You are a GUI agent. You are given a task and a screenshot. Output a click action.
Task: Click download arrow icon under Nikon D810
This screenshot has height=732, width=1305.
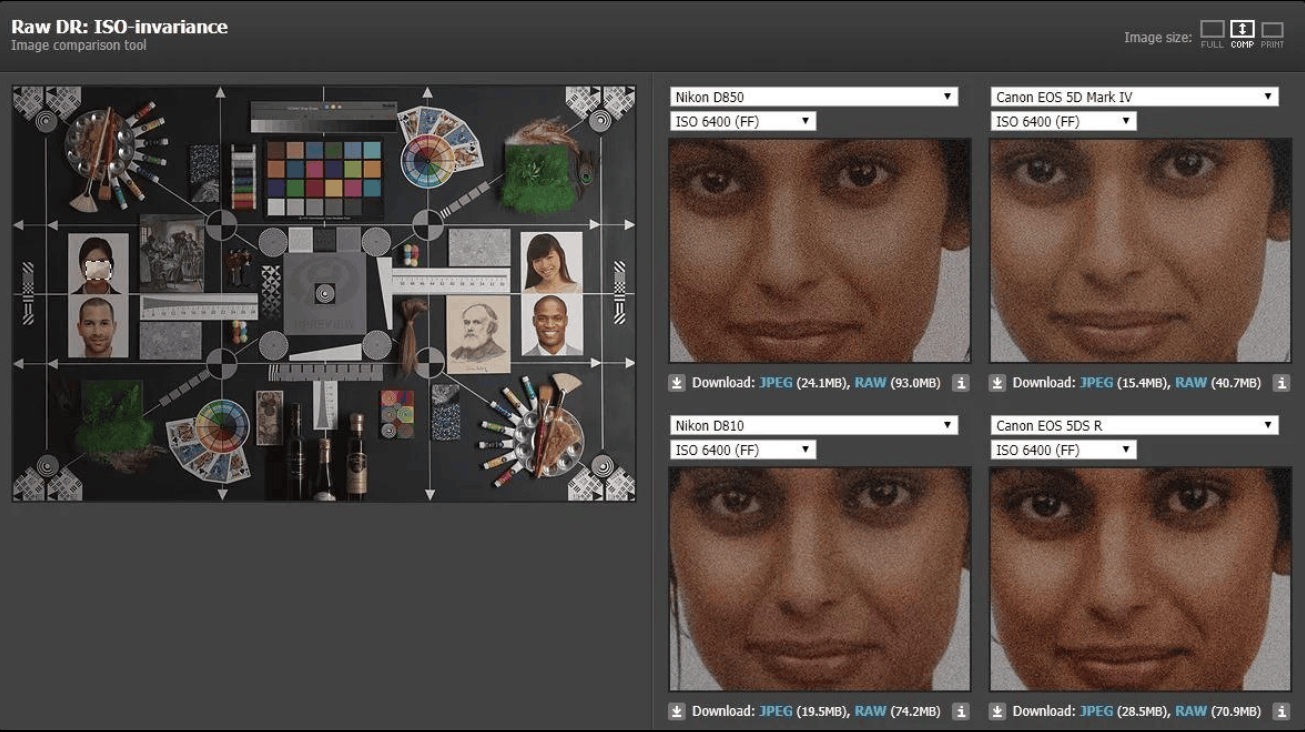pos(677,712)
